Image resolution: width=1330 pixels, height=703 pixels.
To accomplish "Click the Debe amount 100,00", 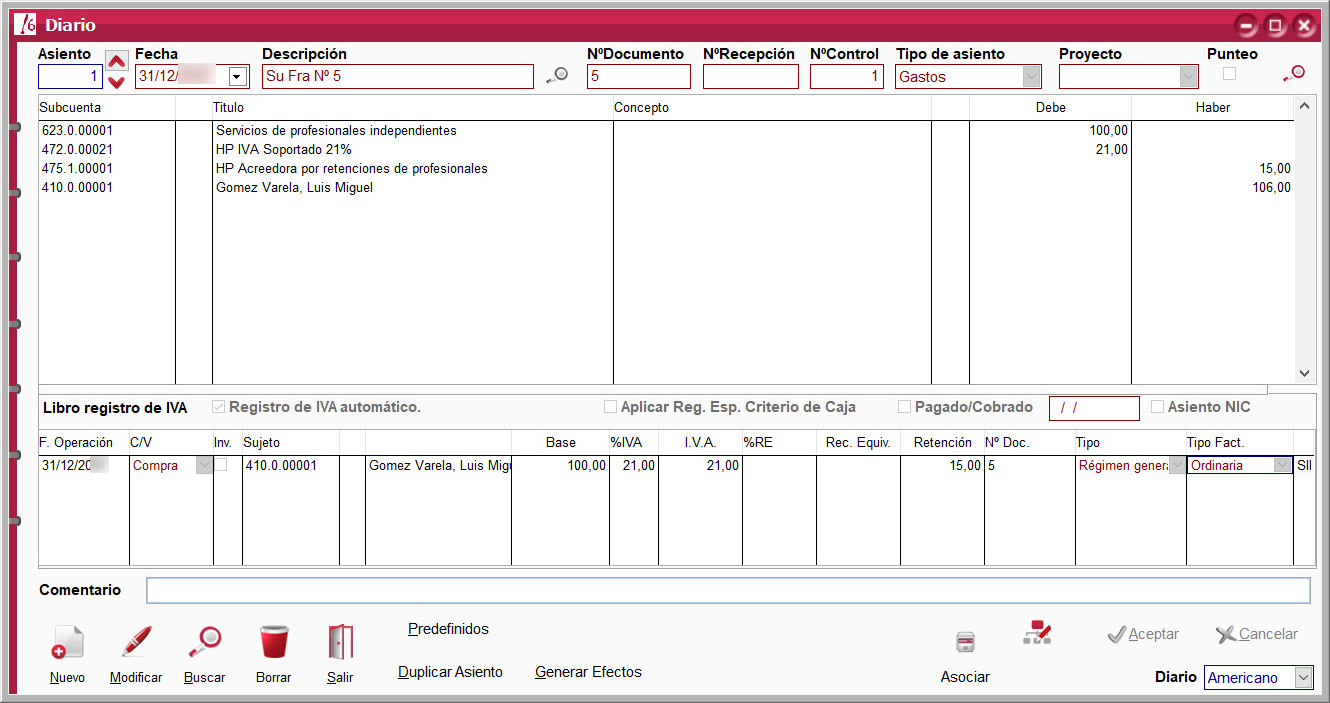I will click(x=1109, y=131).
